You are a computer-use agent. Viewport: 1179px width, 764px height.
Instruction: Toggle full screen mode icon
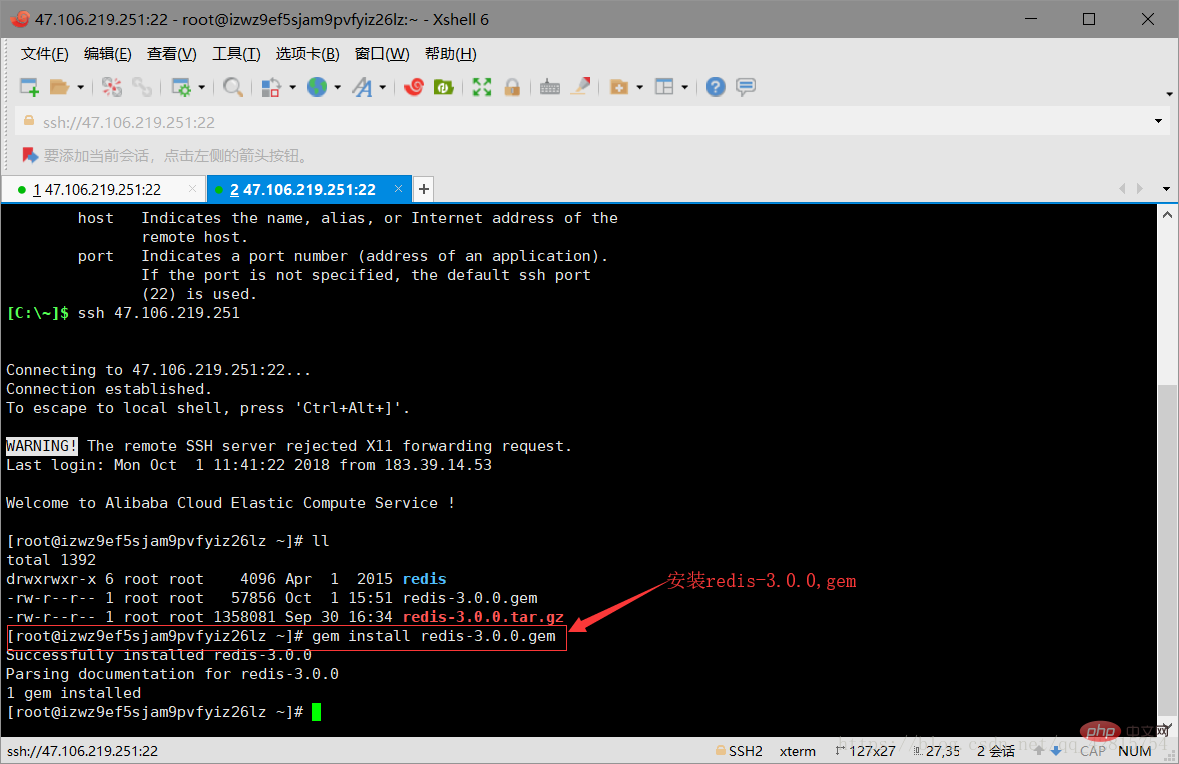click(482, 87)
